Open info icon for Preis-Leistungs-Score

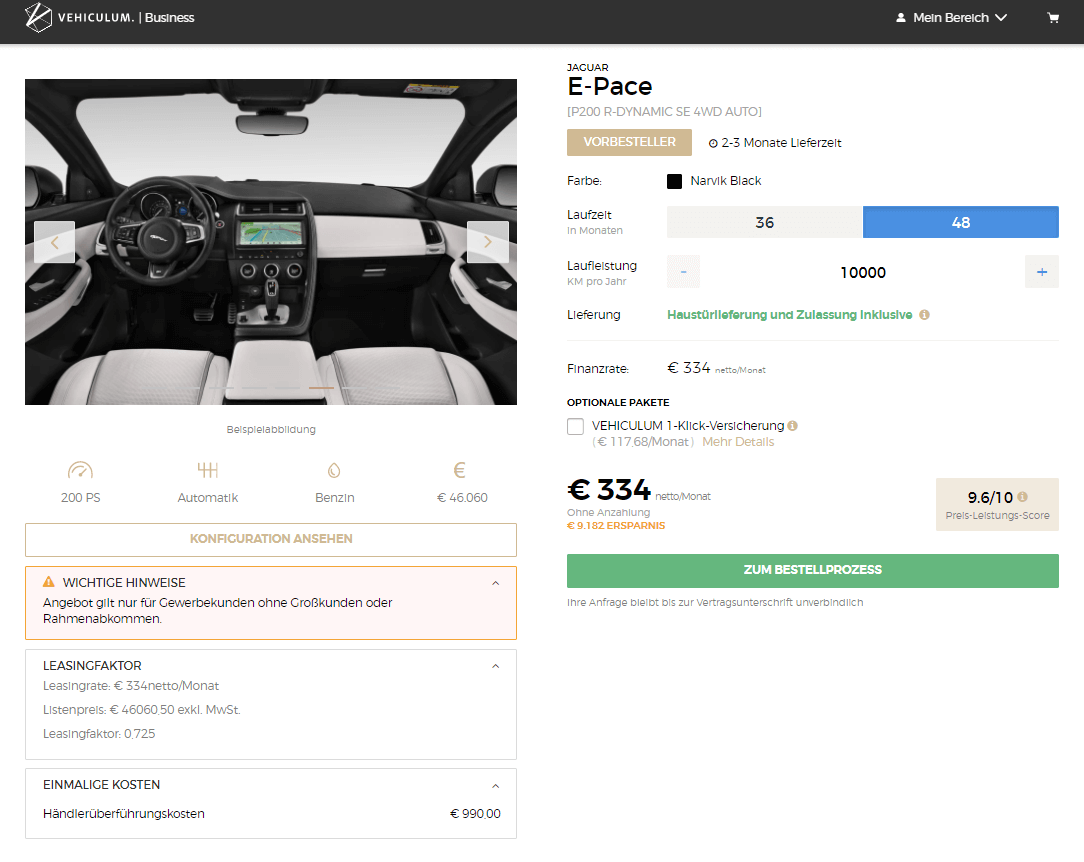point(1022,496)
